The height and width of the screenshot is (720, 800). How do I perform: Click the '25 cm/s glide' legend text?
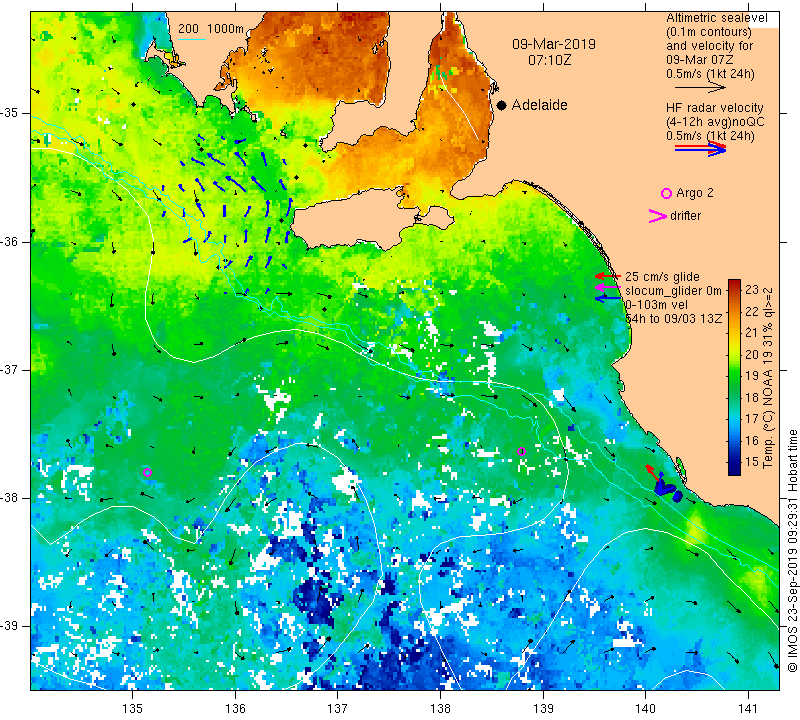click(x=662, y=277)
